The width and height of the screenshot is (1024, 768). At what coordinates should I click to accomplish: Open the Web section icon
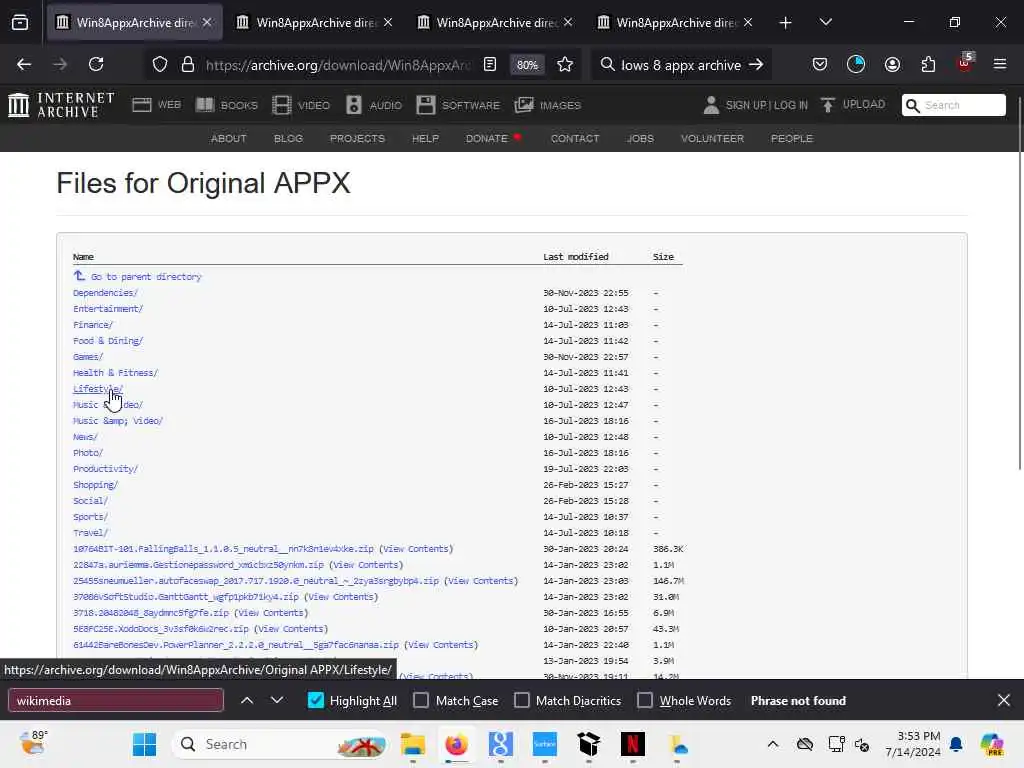click(156, 104)
